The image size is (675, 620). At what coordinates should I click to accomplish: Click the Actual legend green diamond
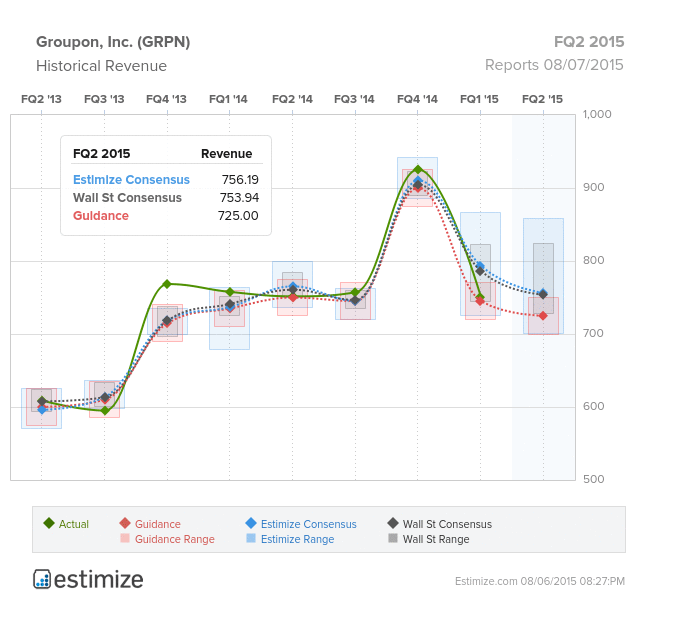click(49, 523)
